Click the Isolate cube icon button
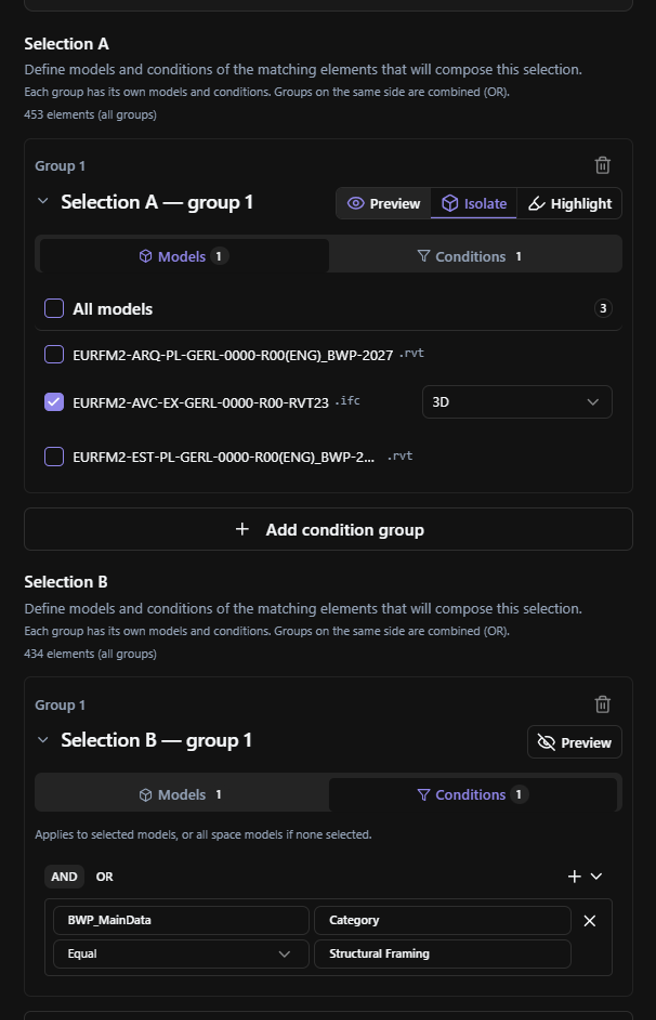The width and height of the screenshot is (656, 1020). [474, 204]
